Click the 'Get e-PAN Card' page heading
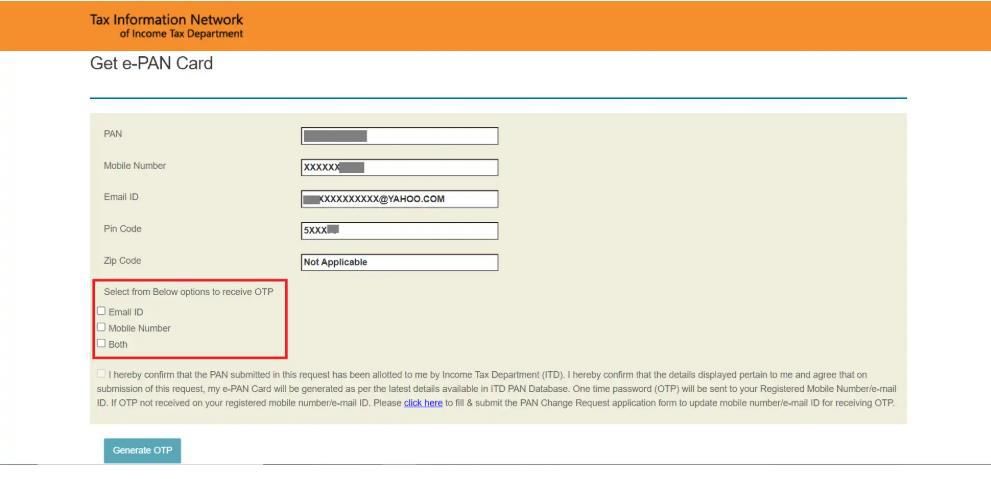 pyautogui.click(x=151, y=64)
